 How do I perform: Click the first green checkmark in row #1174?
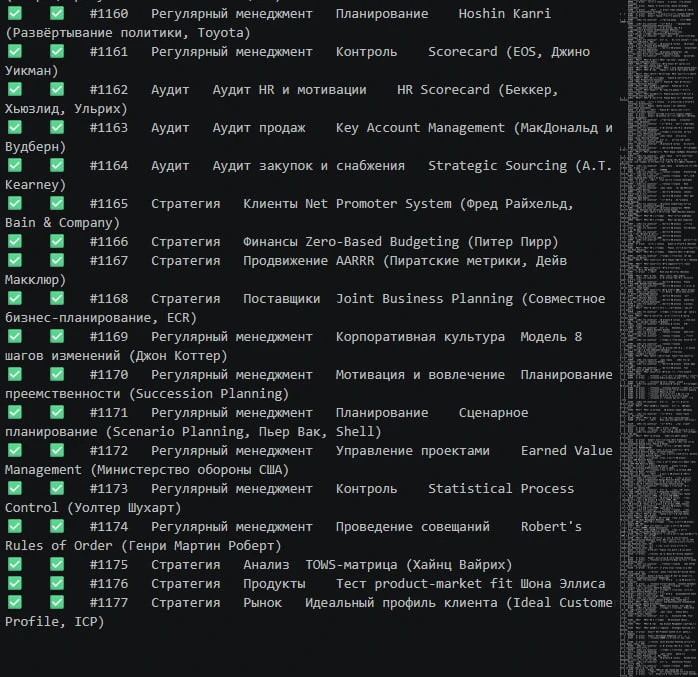point(15,526)
